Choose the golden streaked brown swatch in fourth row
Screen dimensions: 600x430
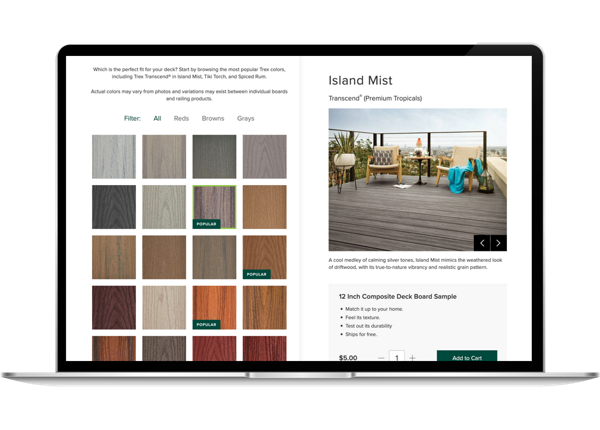[264, 308]
